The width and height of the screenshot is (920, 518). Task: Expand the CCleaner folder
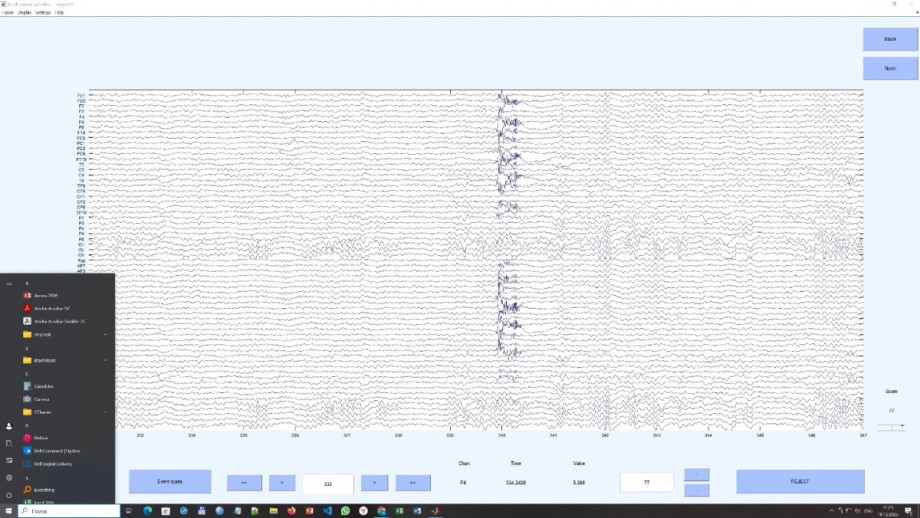pyautogui.click(x=46, y=411)
